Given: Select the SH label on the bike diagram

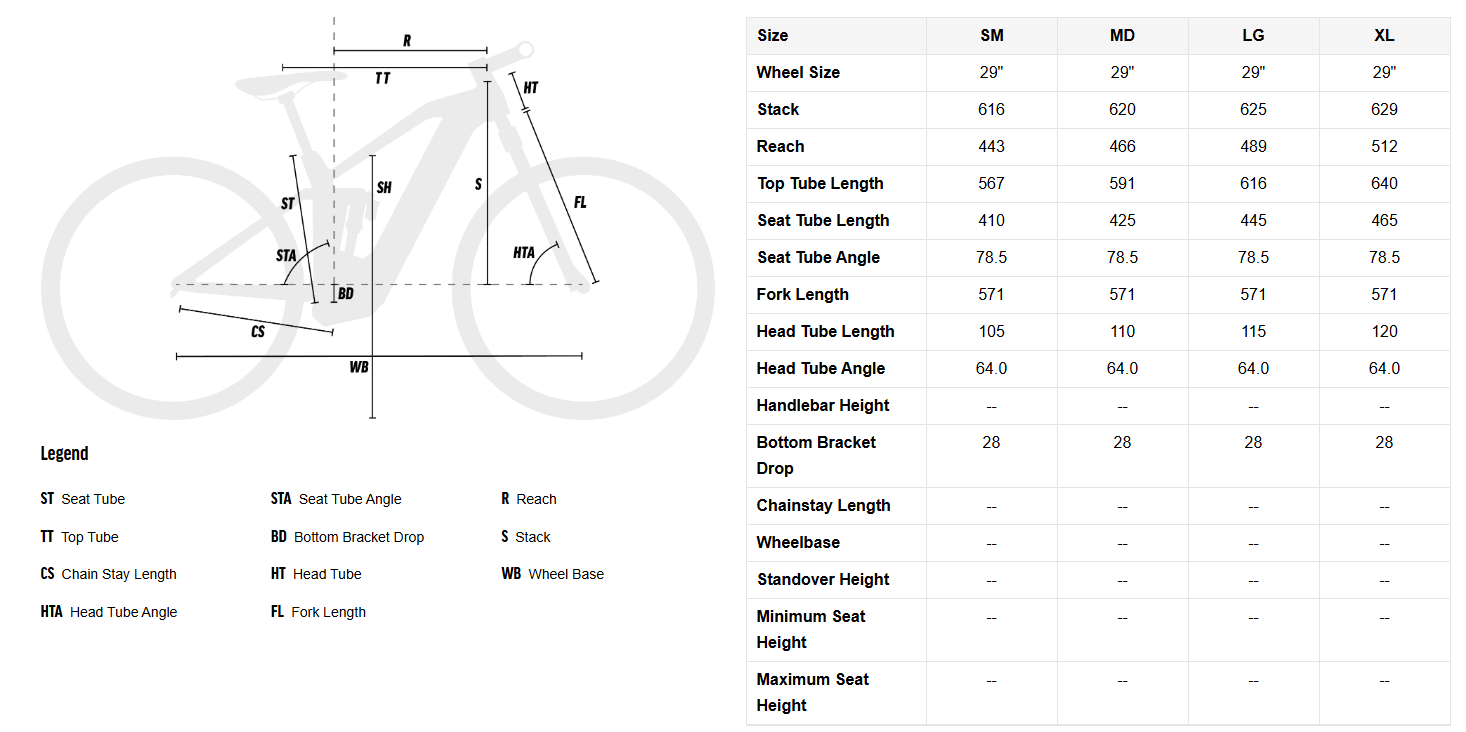Looking at the screenshot, I should 384,188.
